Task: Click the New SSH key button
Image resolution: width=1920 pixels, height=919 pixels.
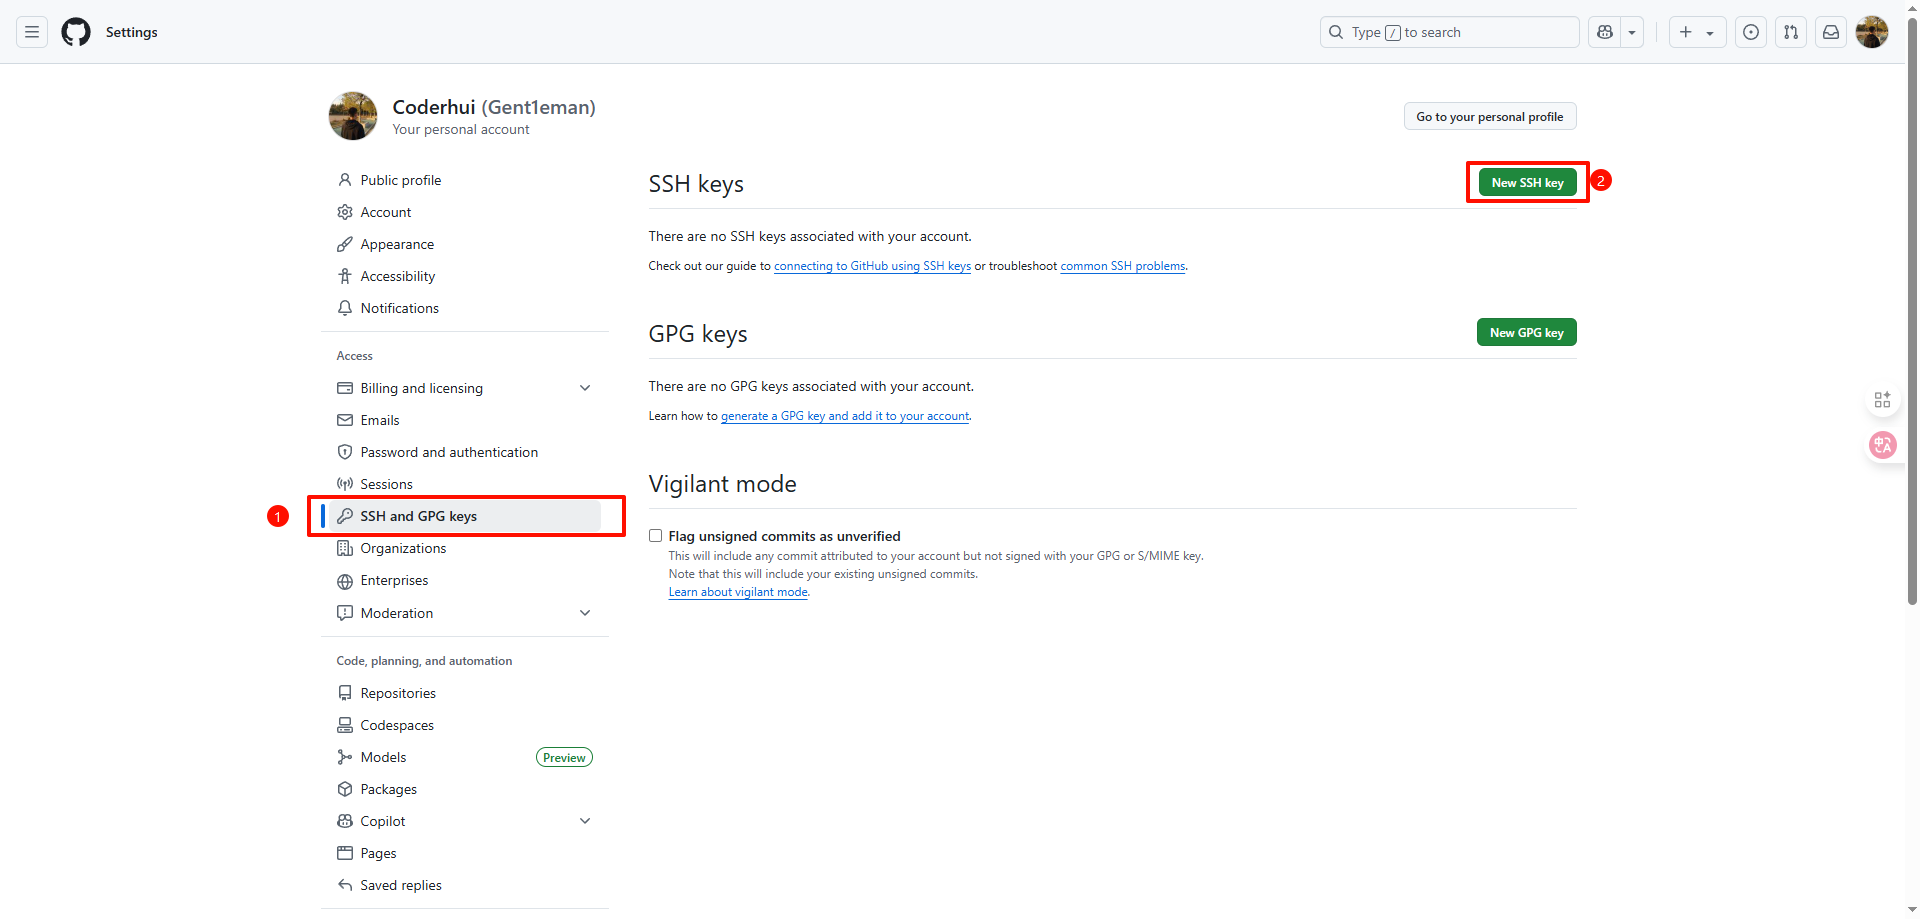Action: (x=1527, y=183)
